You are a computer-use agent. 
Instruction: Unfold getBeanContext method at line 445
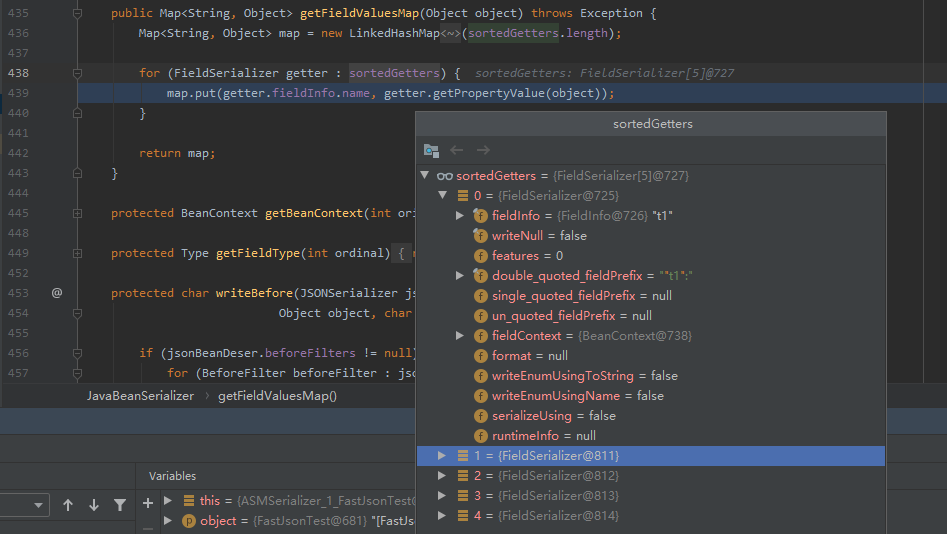coord(77,213)
